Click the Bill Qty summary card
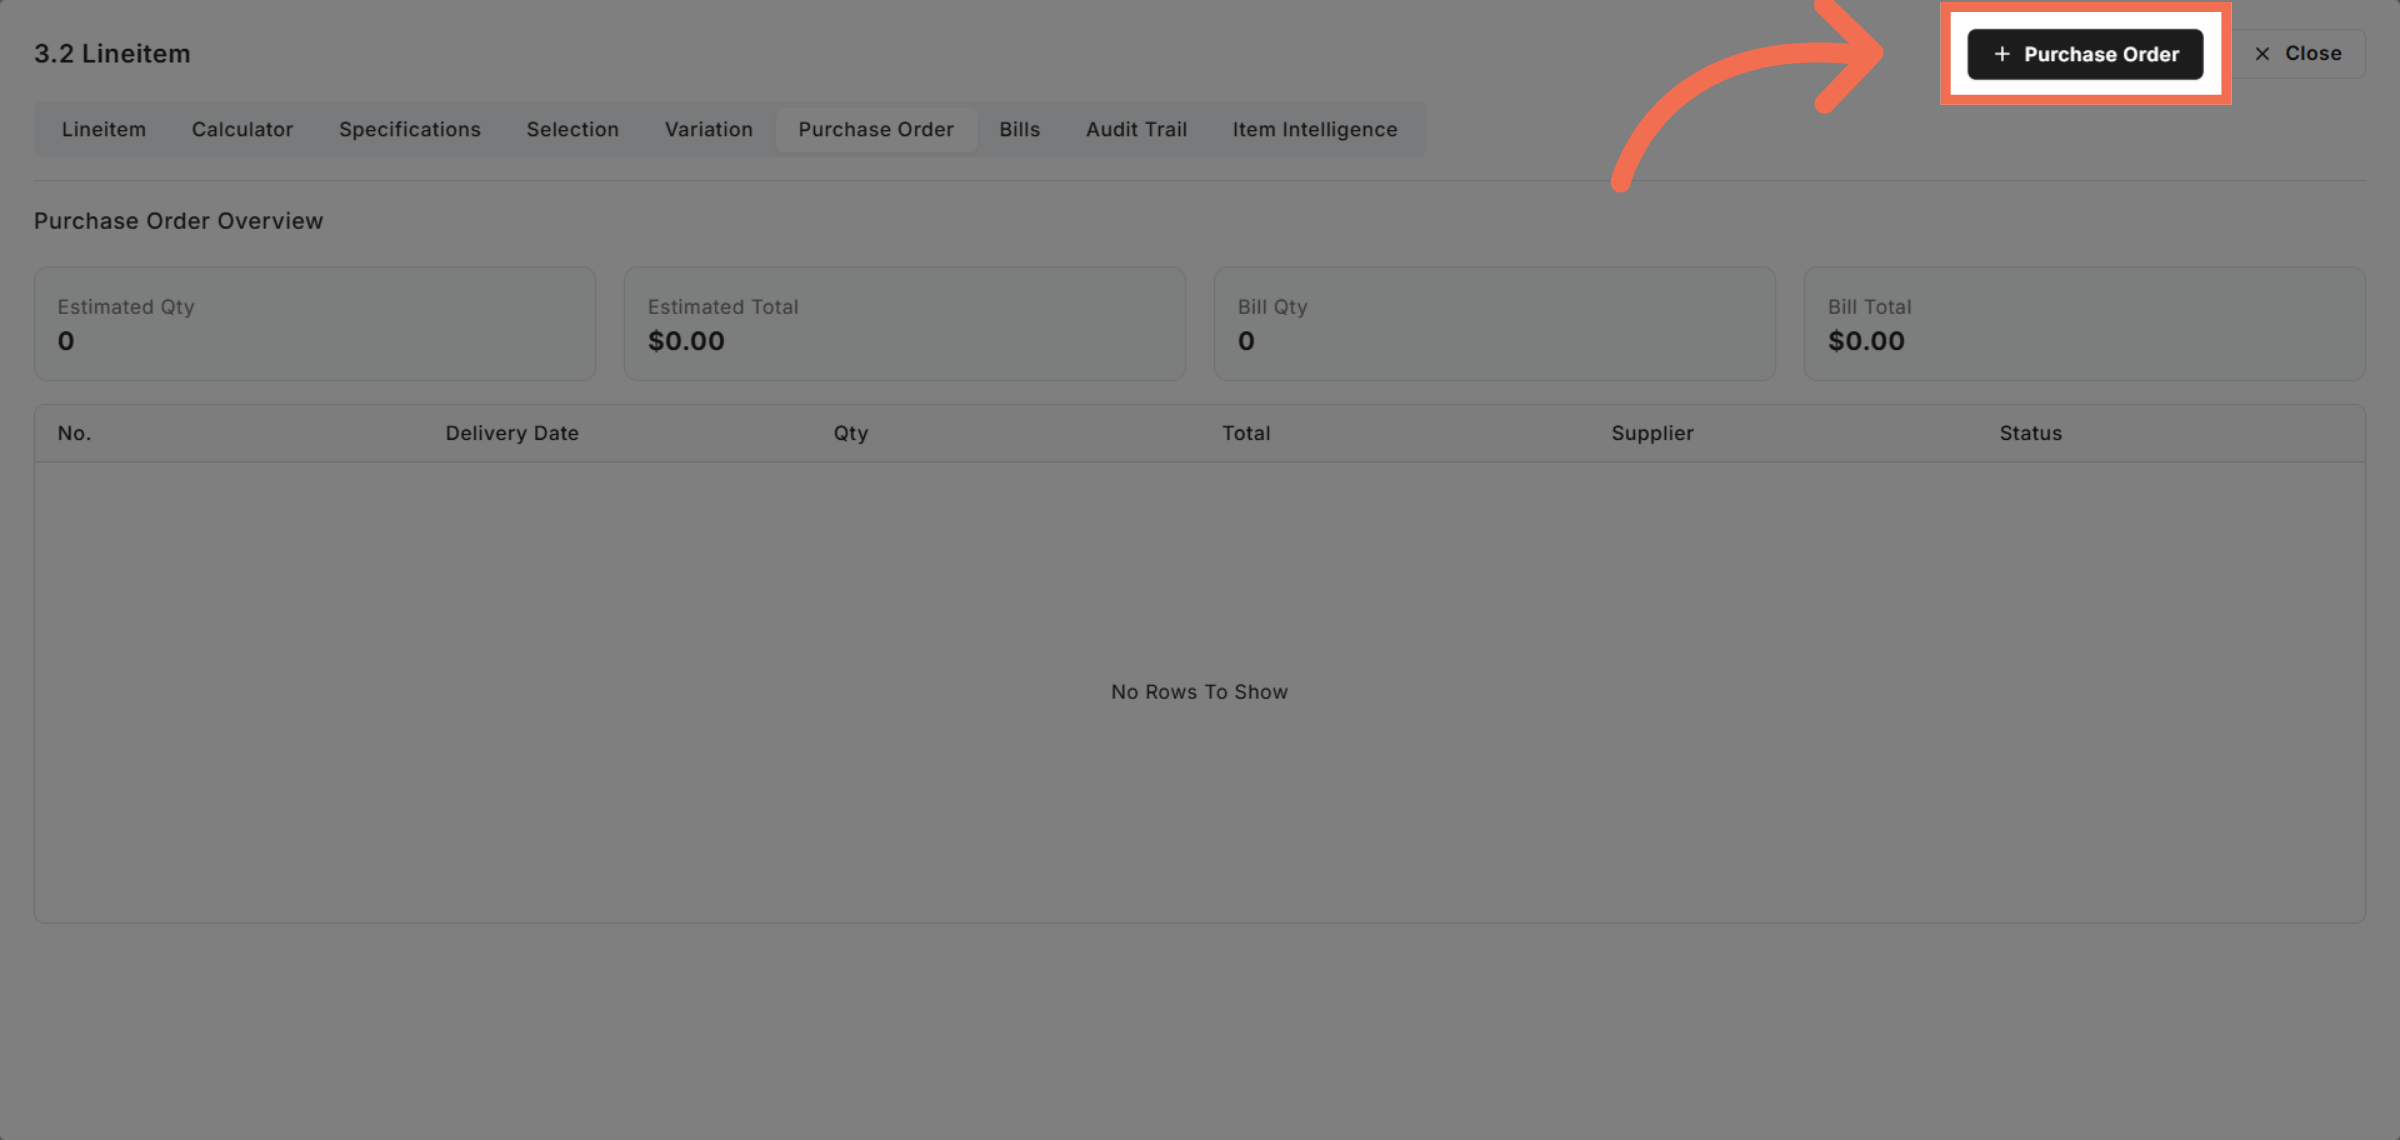Screen dimensions: 2400x1140 coord(1493,323)
